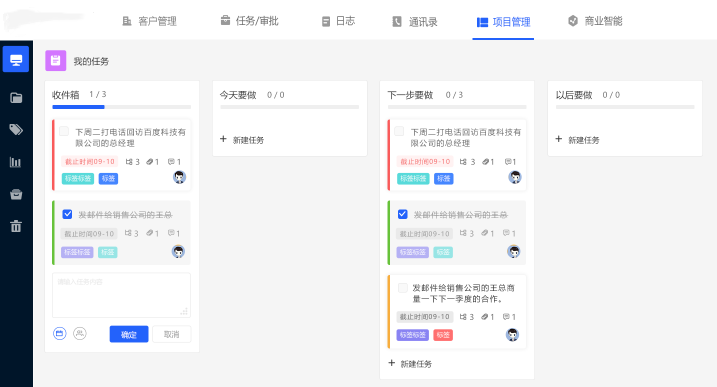Click avatar on completed 下一步要做 task card
Image resolution: width=717 pixels, height=387 pixels.
(514, 251)
